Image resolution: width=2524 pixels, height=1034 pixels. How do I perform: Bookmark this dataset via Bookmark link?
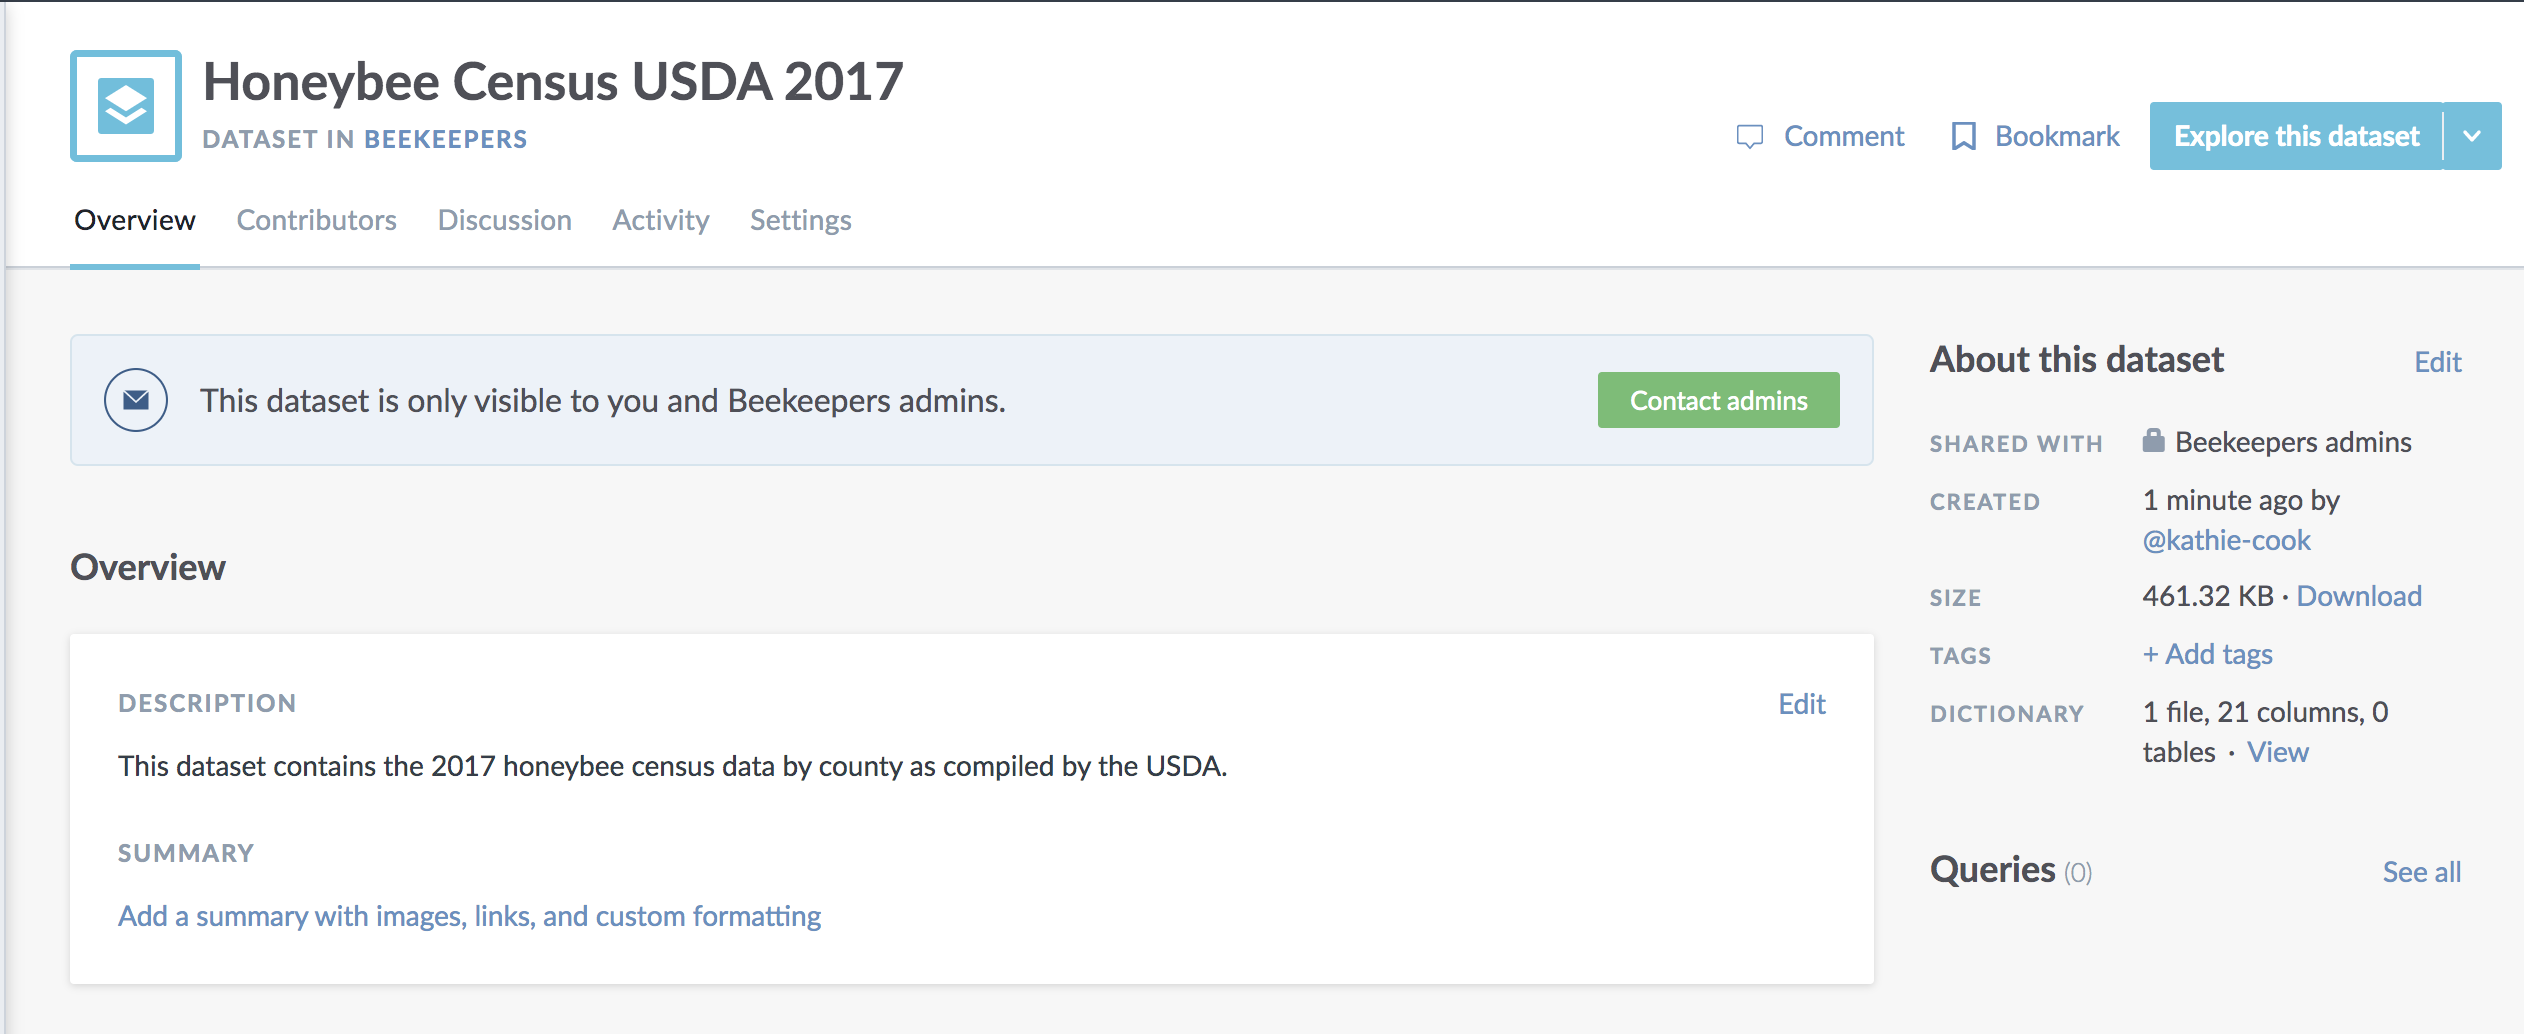(x=2057, y=136)
